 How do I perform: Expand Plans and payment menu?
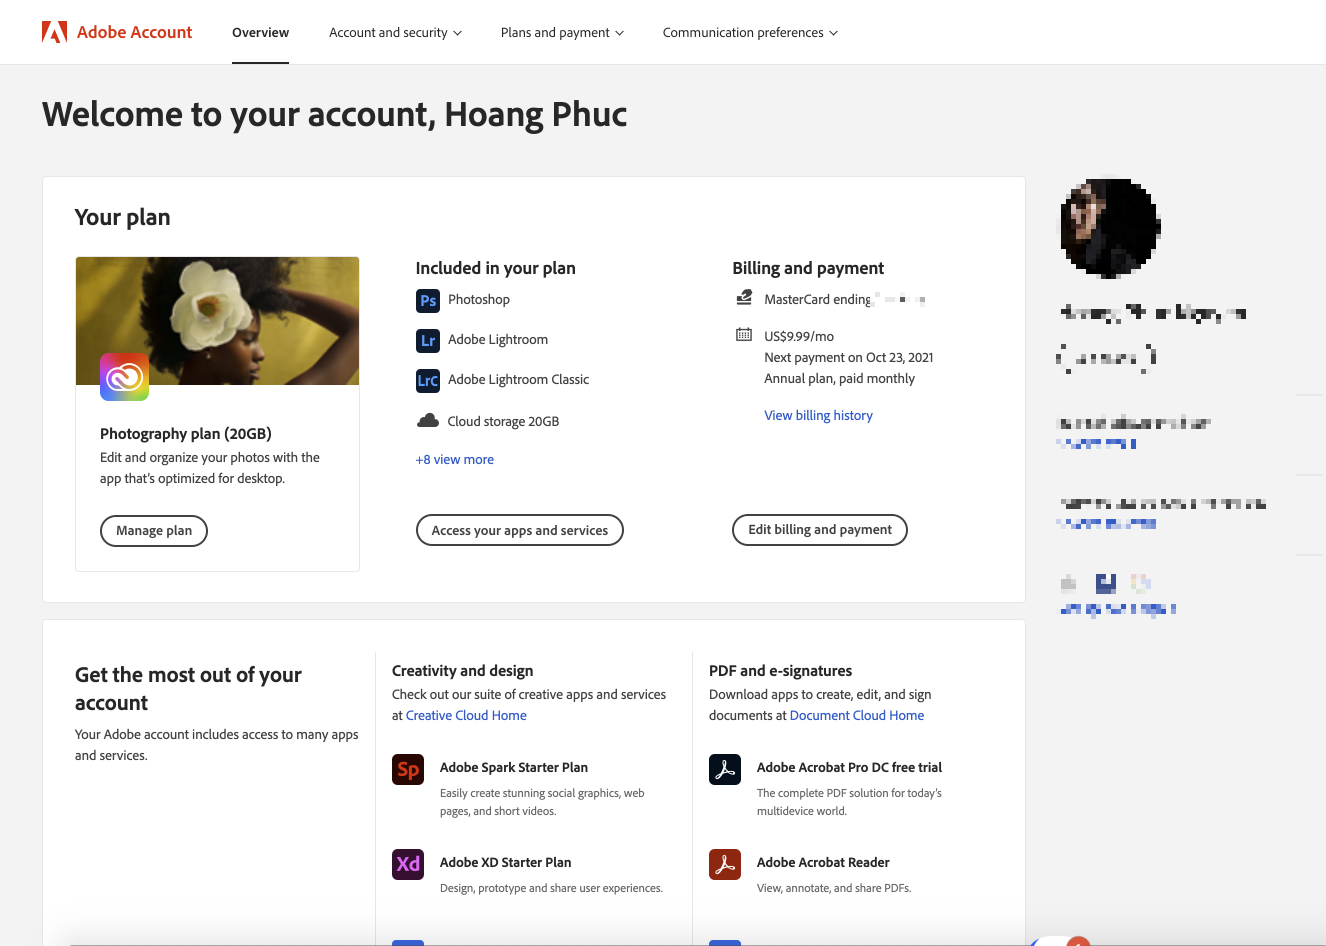pos(562,32)
